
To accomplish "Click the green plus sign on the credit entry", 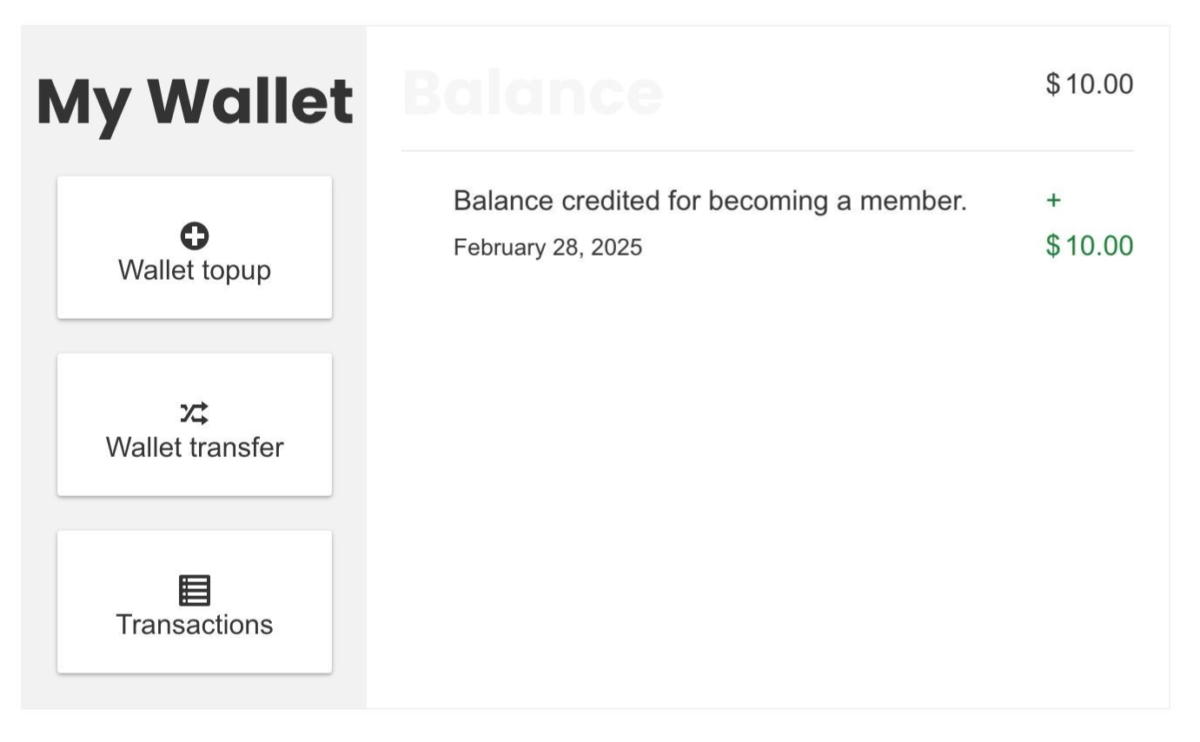I will coord(1053,201).
